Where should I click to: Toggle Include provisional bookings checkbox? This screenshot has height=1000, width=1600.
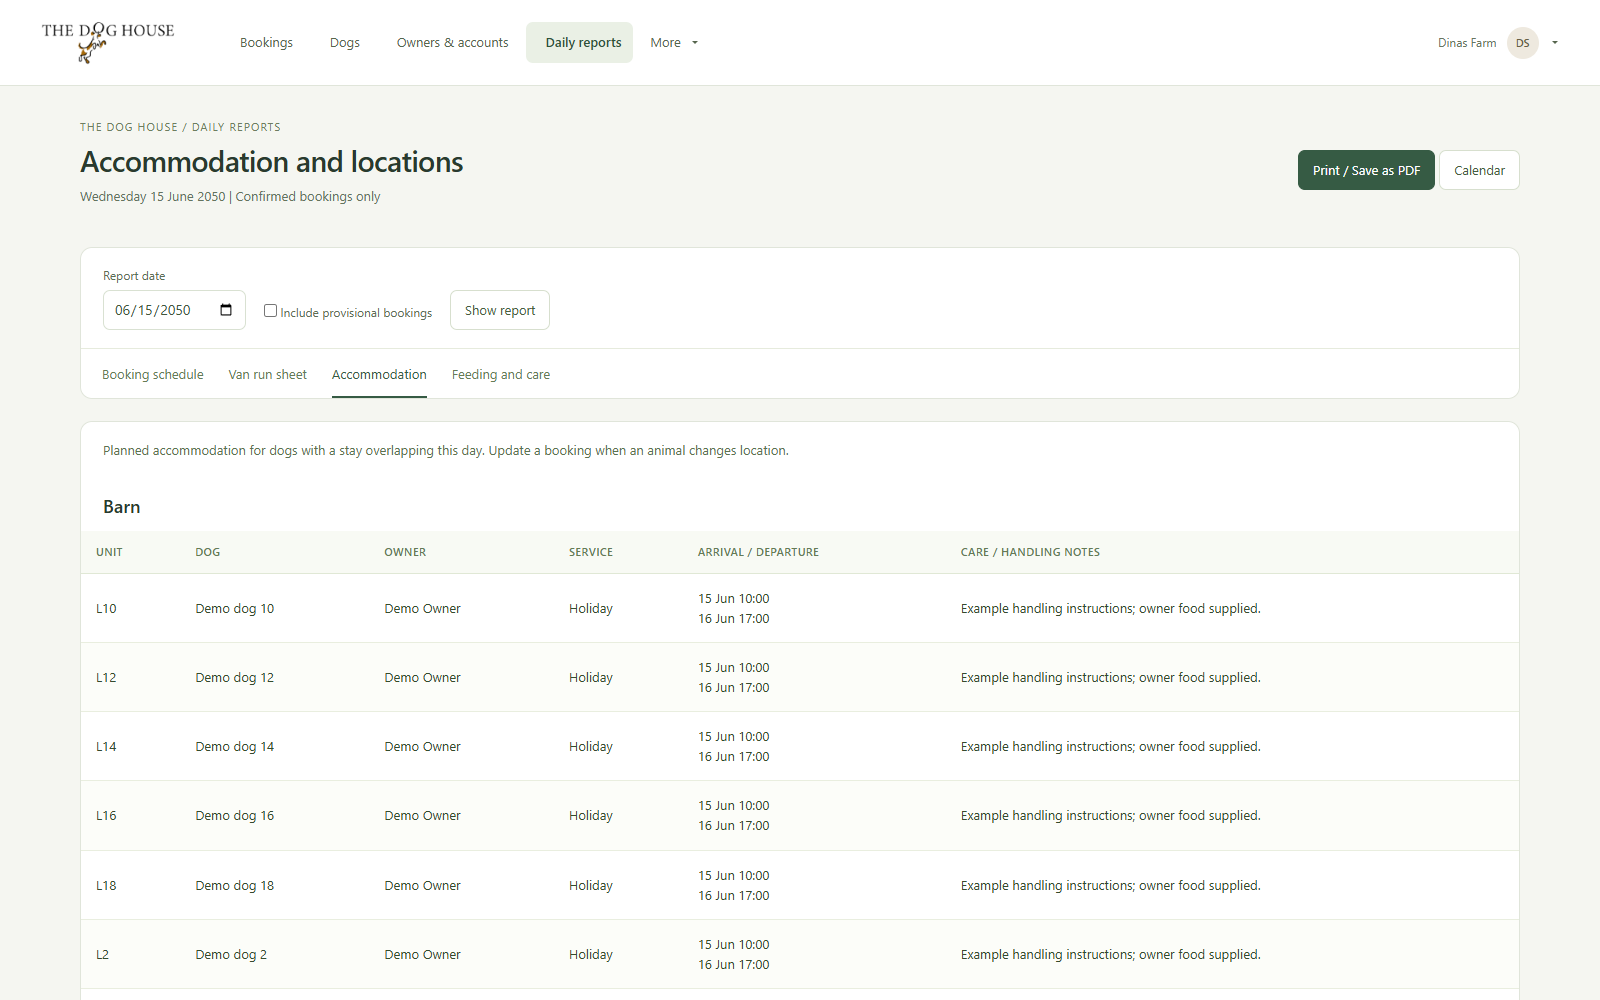[270, 311]
